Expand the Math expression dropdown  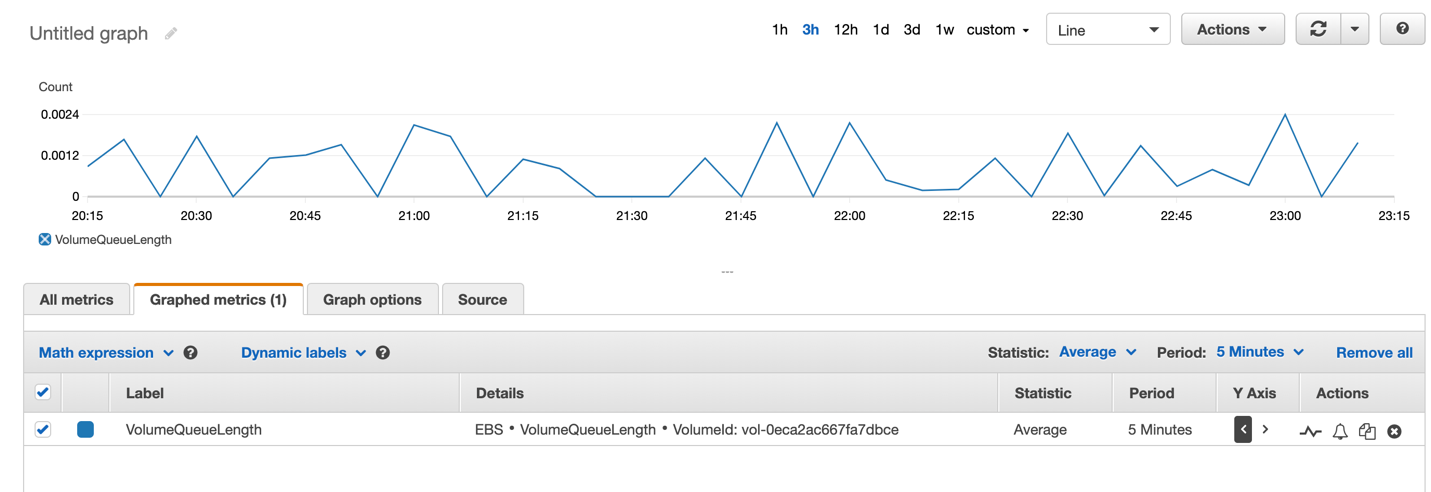tap(106, 353)
